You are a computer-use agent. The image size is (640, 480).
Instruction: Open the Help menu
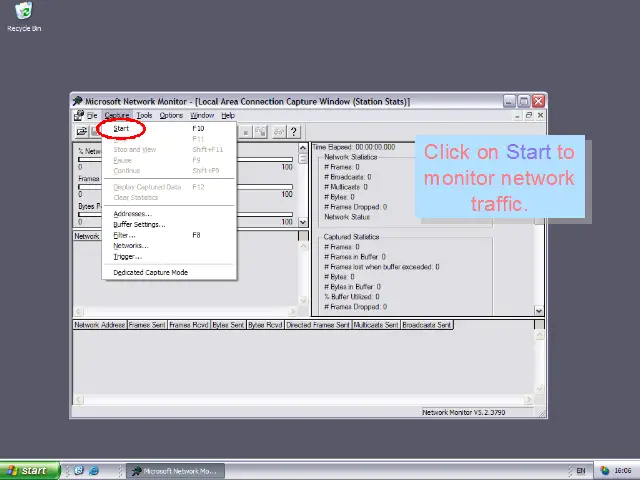point(228,116)
